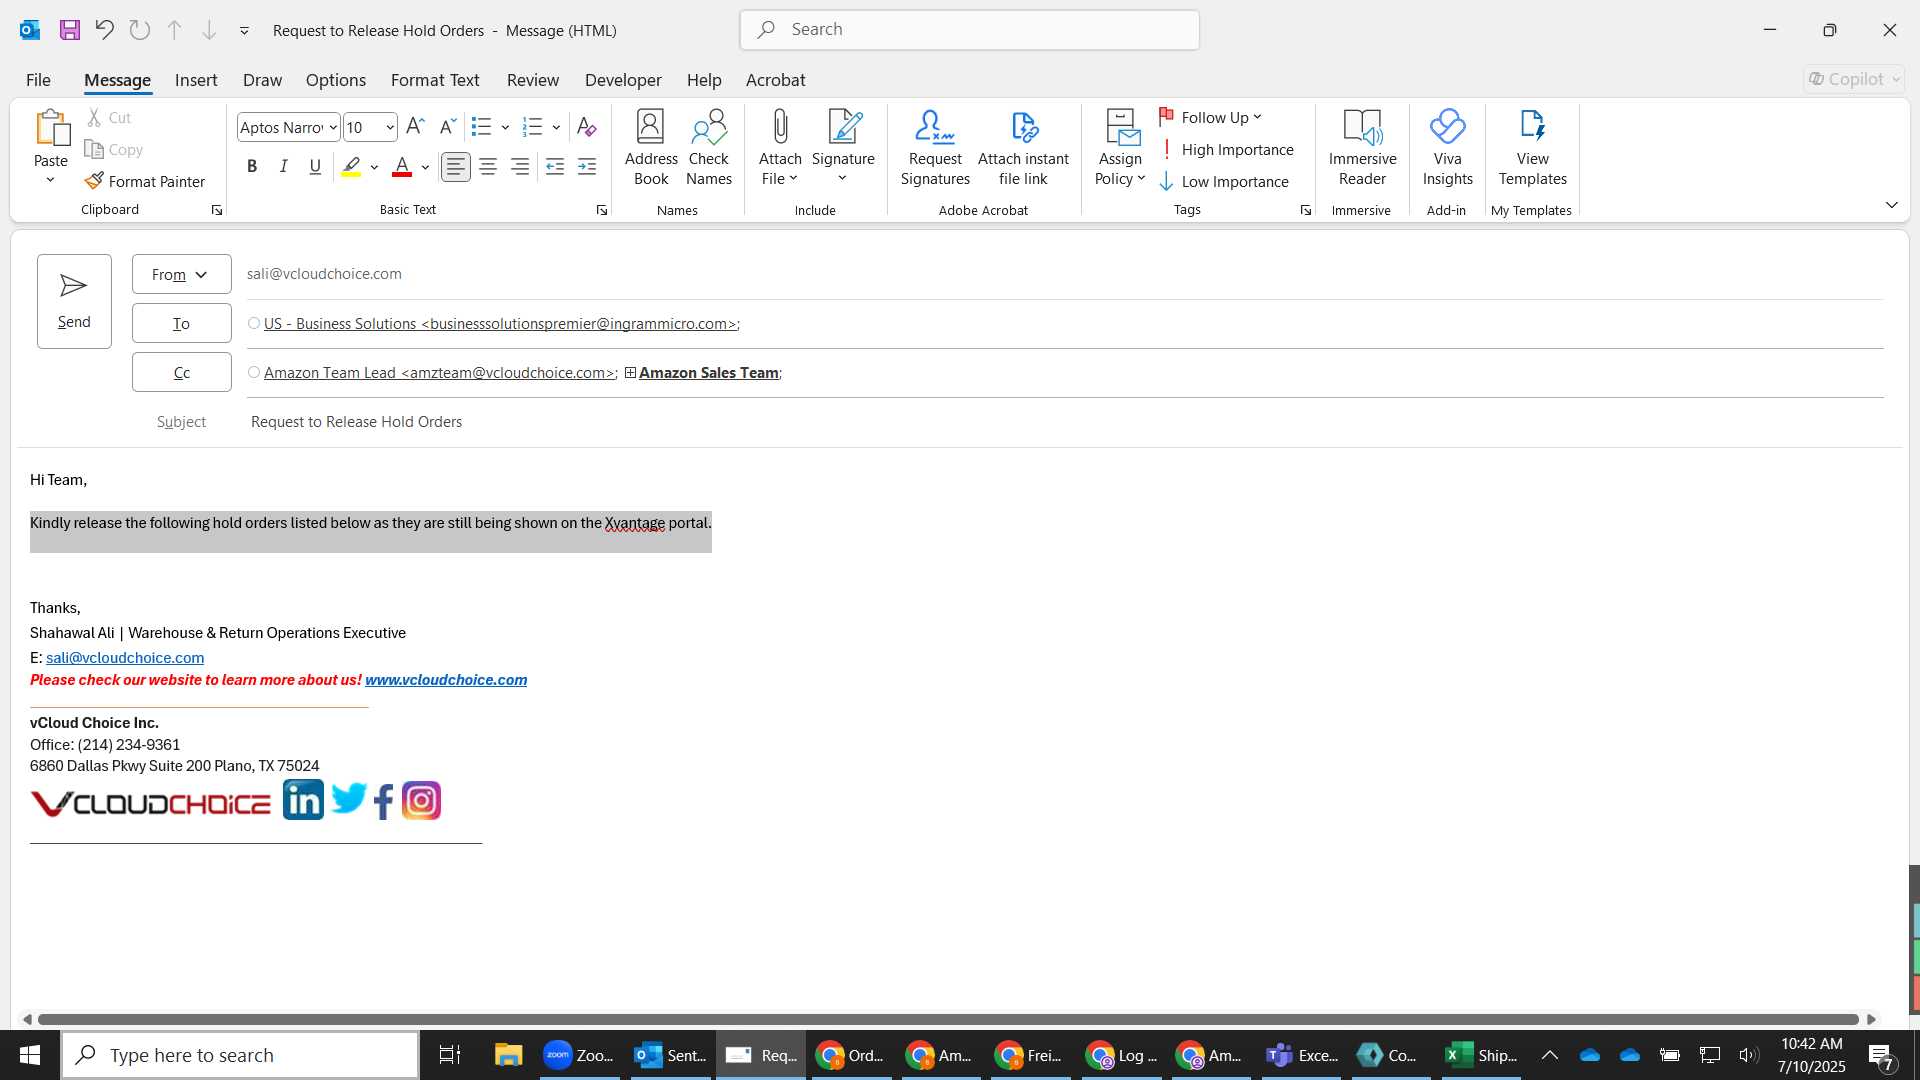Collapse the ribbon with chevron
This screenshot has width=1920, height=1080.
[1891, 205]
